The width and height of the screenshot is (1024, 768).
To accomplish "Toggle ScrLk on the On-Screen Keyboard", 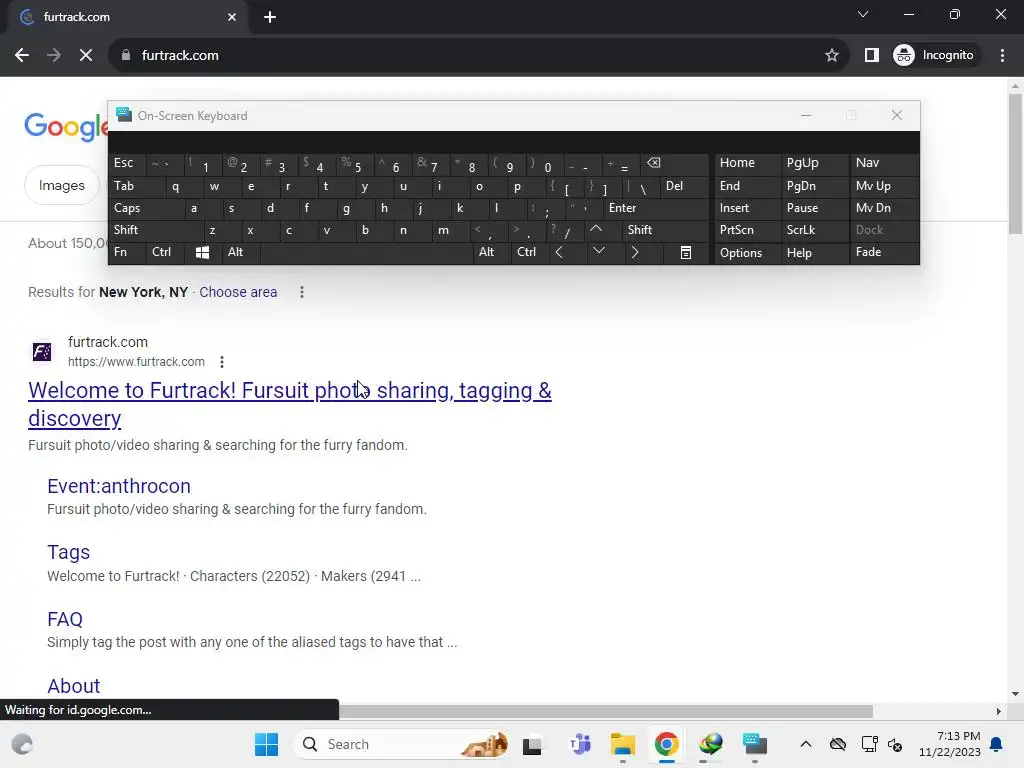I will point(814,230).
